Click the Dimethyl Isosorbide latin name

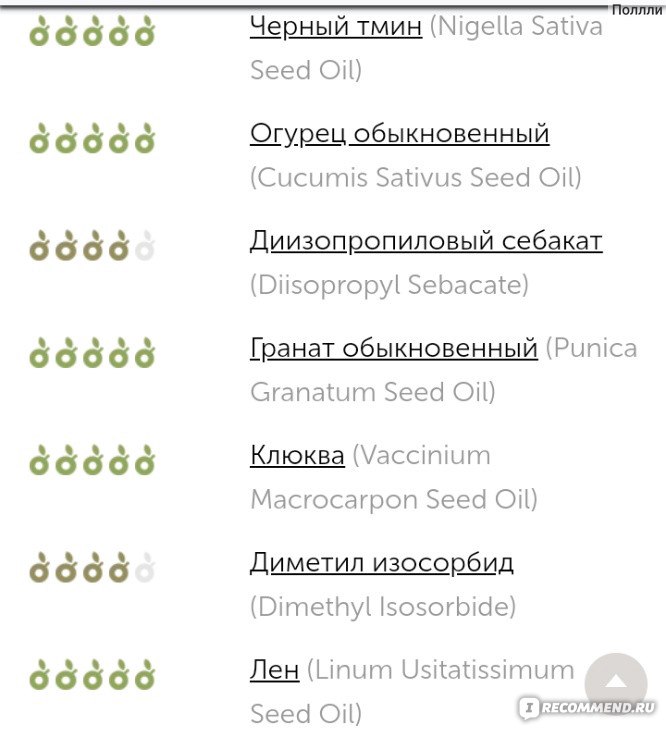tap(383, 607)
